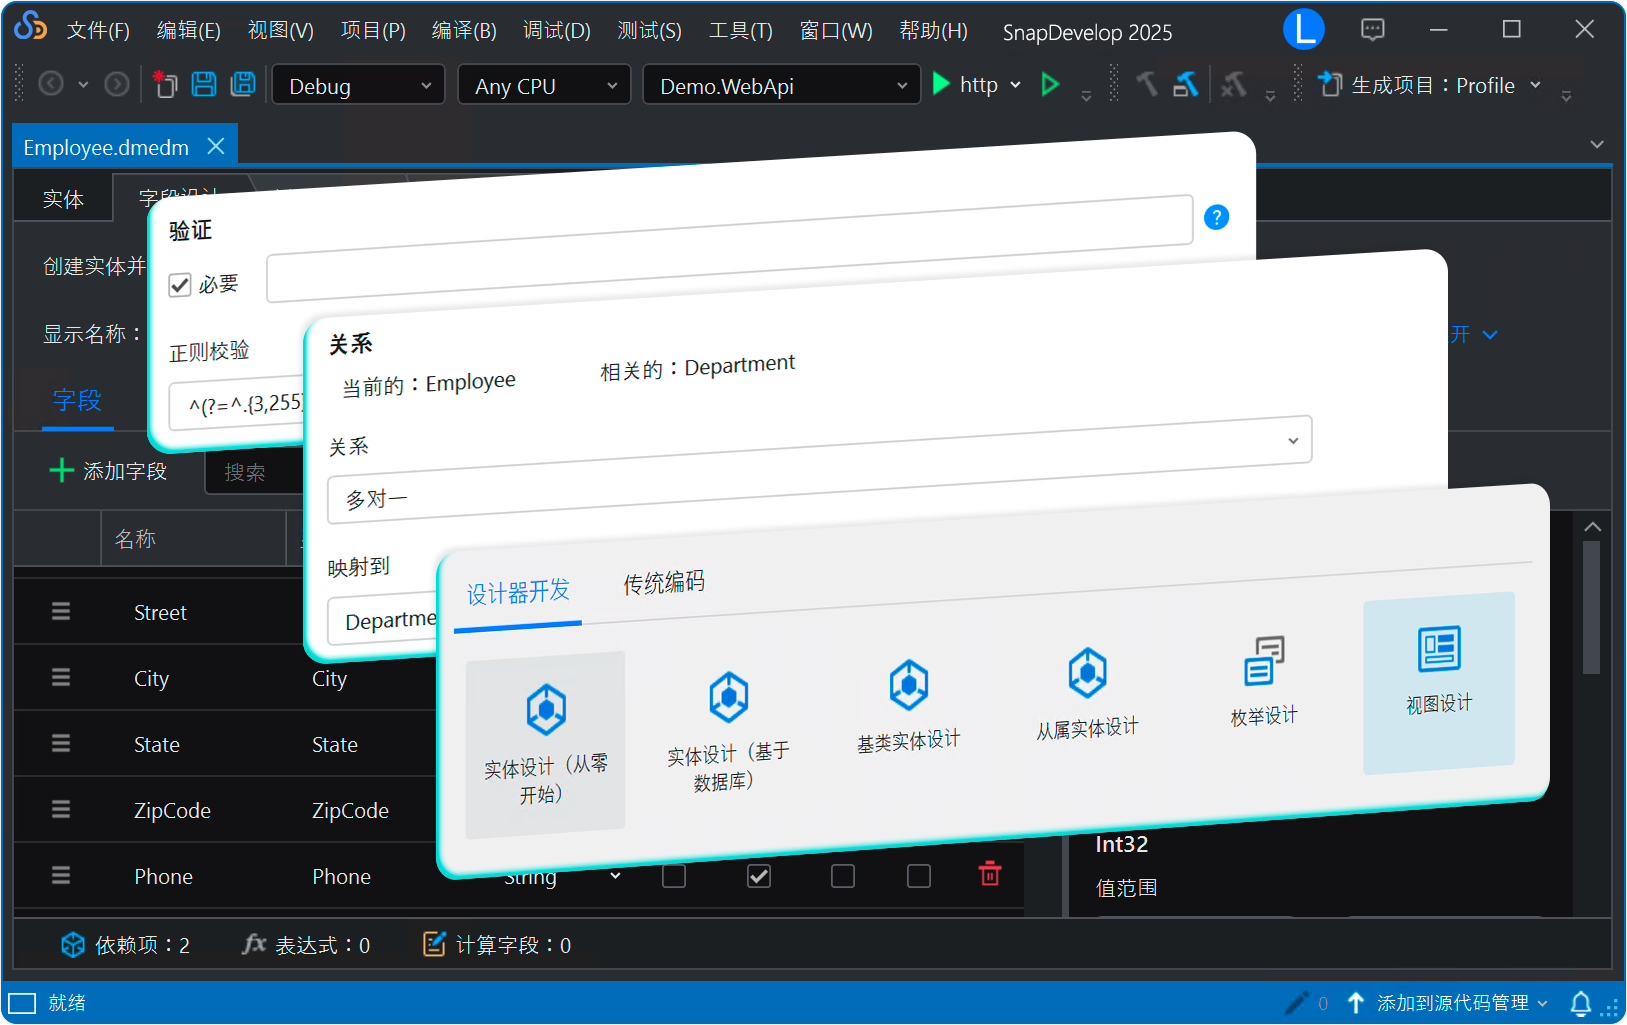Viewport: 1627px width, 1025px height.
Task: Click 添加字段 to add a field
Action: coord(110,470)
